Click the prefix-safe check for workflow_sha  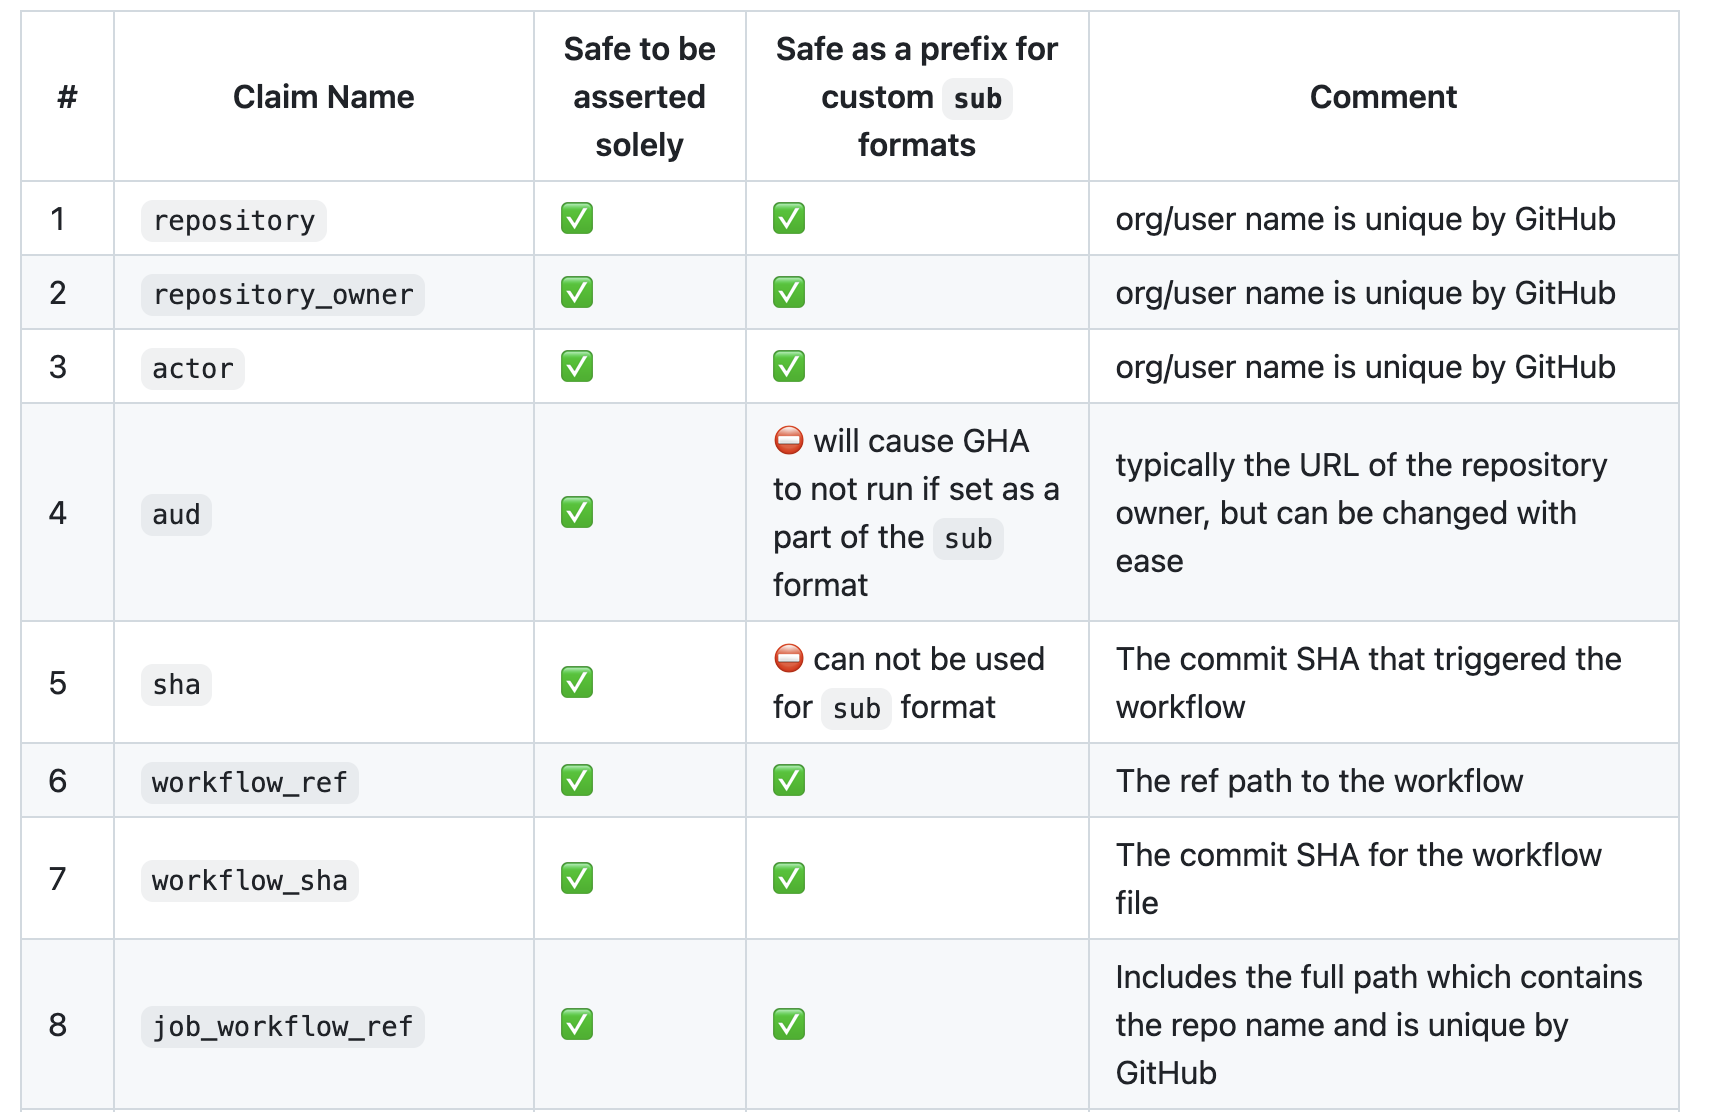tap(789, 878)
